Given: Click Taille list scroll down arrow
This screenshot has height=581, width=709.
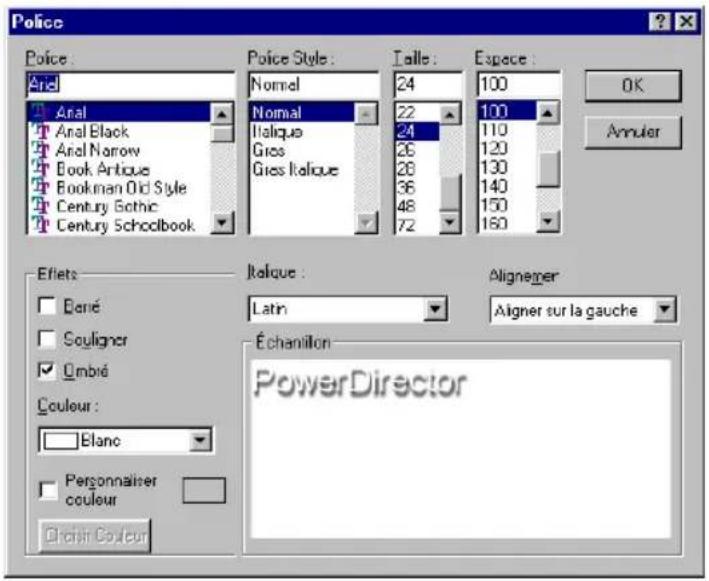Looking at the screenshot, I should 450,222.
